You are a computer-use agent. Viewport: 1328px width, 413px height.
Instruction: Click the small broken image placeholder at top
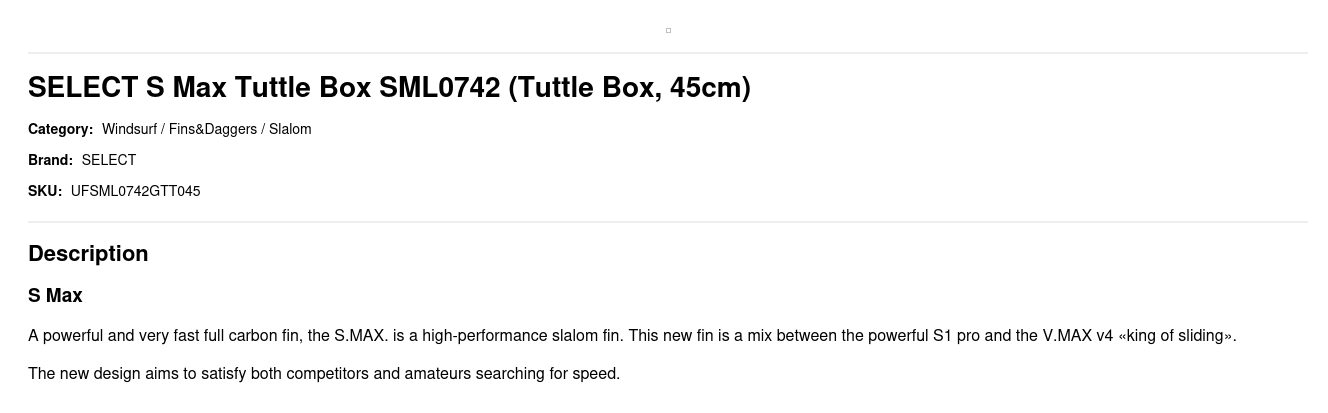pyautogui.click(x=668, y=30)
